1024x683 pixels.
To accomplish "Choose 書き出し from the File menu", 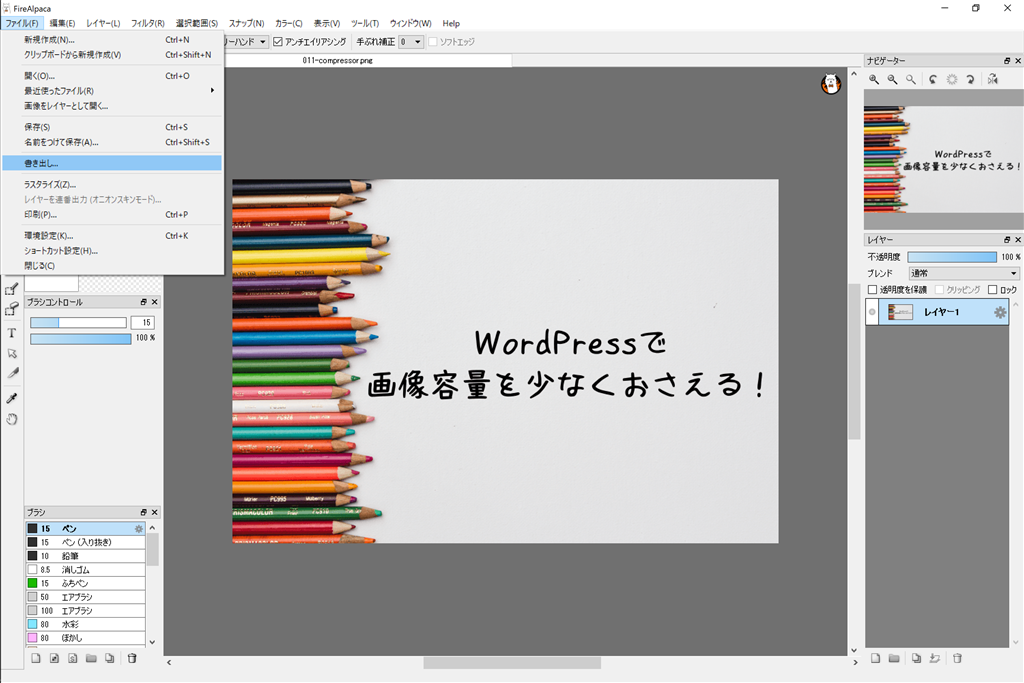I will click(112, 163).
